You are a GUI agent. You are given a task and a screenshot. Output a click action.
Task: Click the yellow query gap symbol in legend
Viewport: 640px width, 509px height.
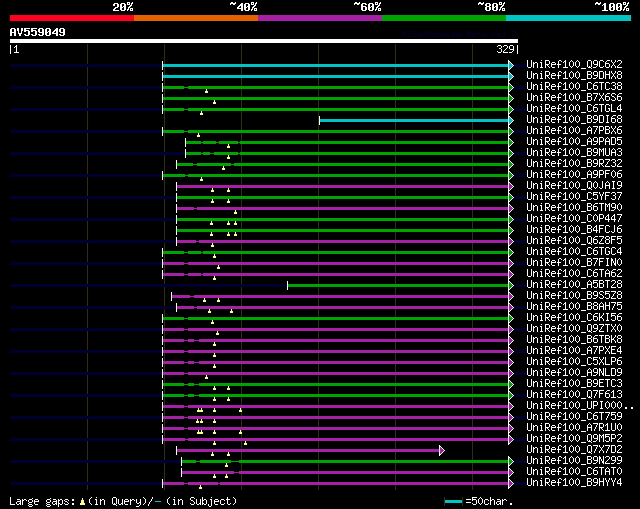(82, 502)
